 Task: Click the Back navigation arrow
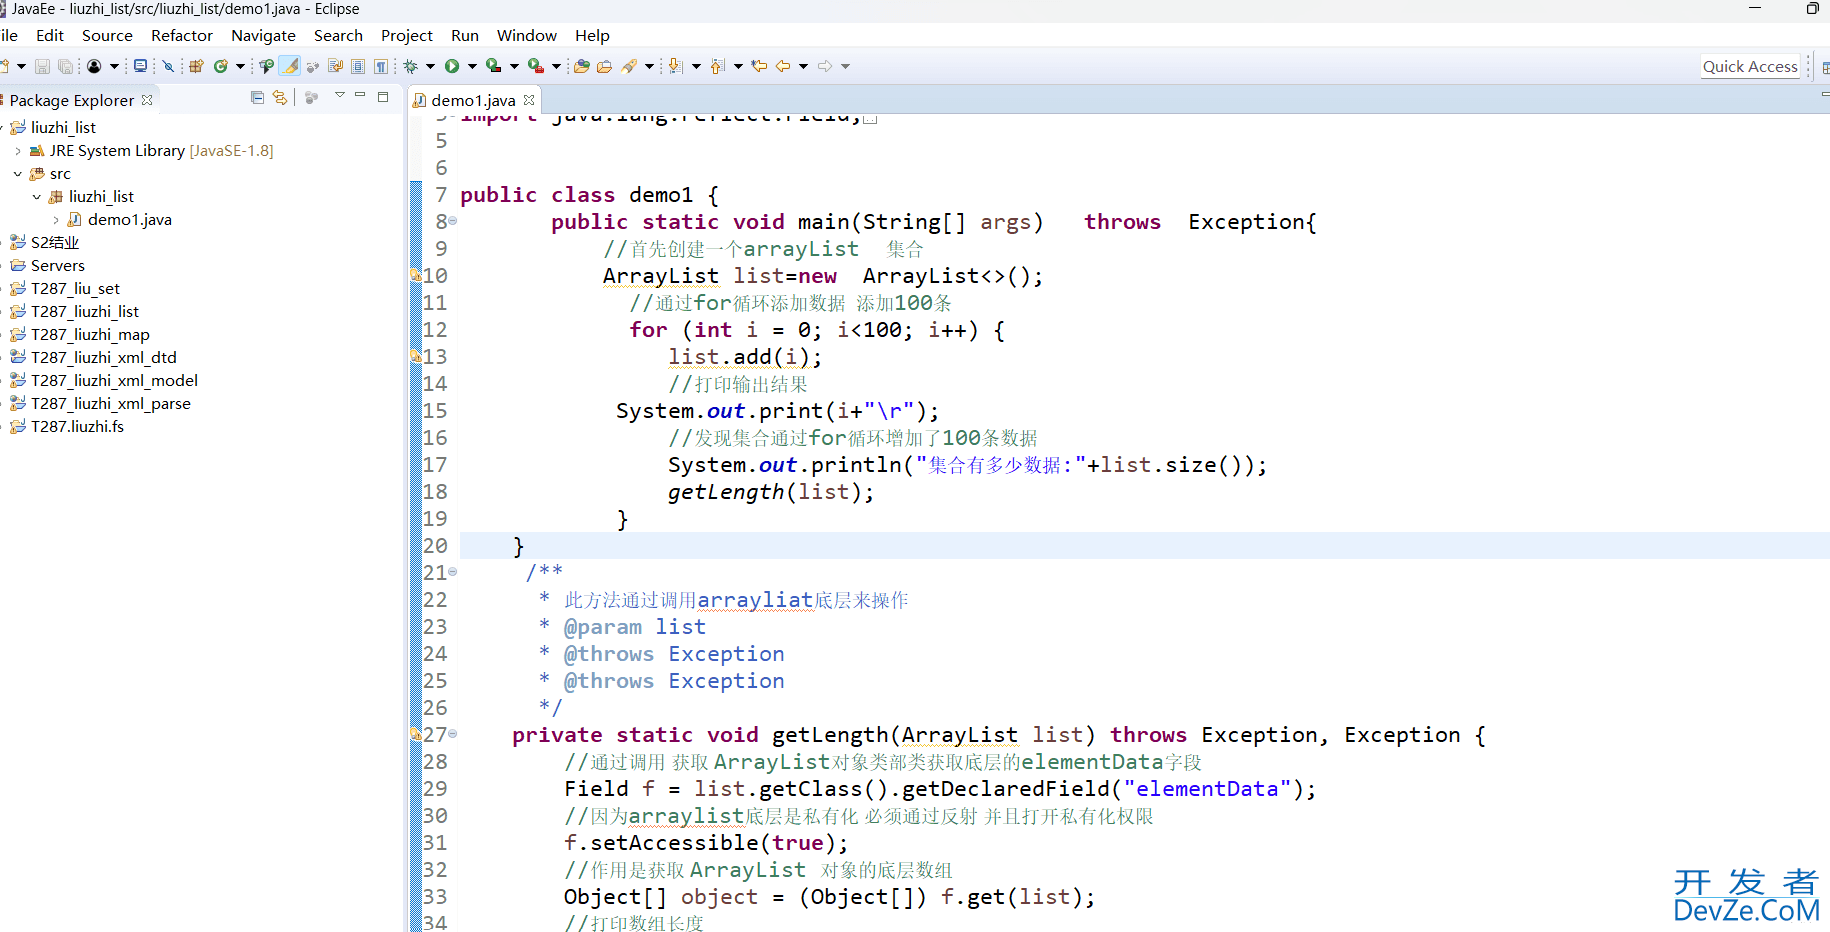click(782, 66)
